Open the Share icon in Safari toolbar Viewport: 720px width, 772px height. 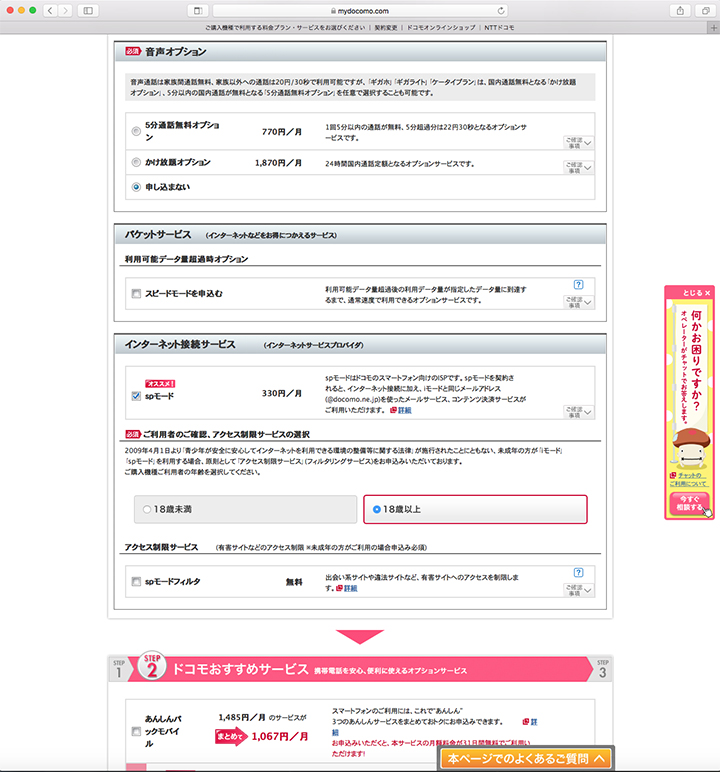tap(680, 10)
